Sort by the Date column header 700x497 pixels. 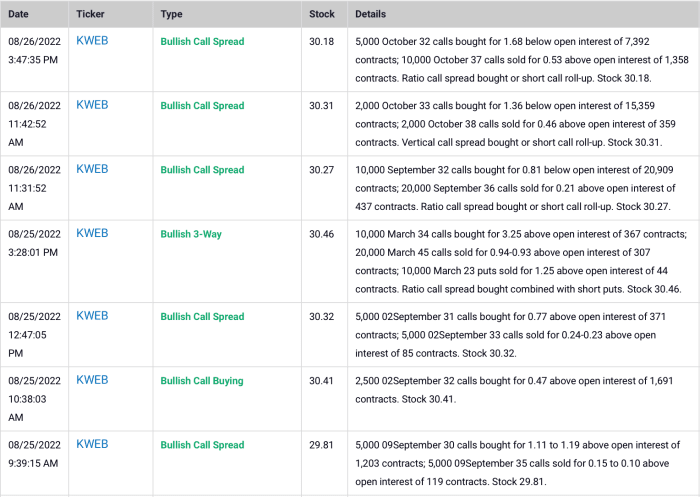tap(19, 15)
